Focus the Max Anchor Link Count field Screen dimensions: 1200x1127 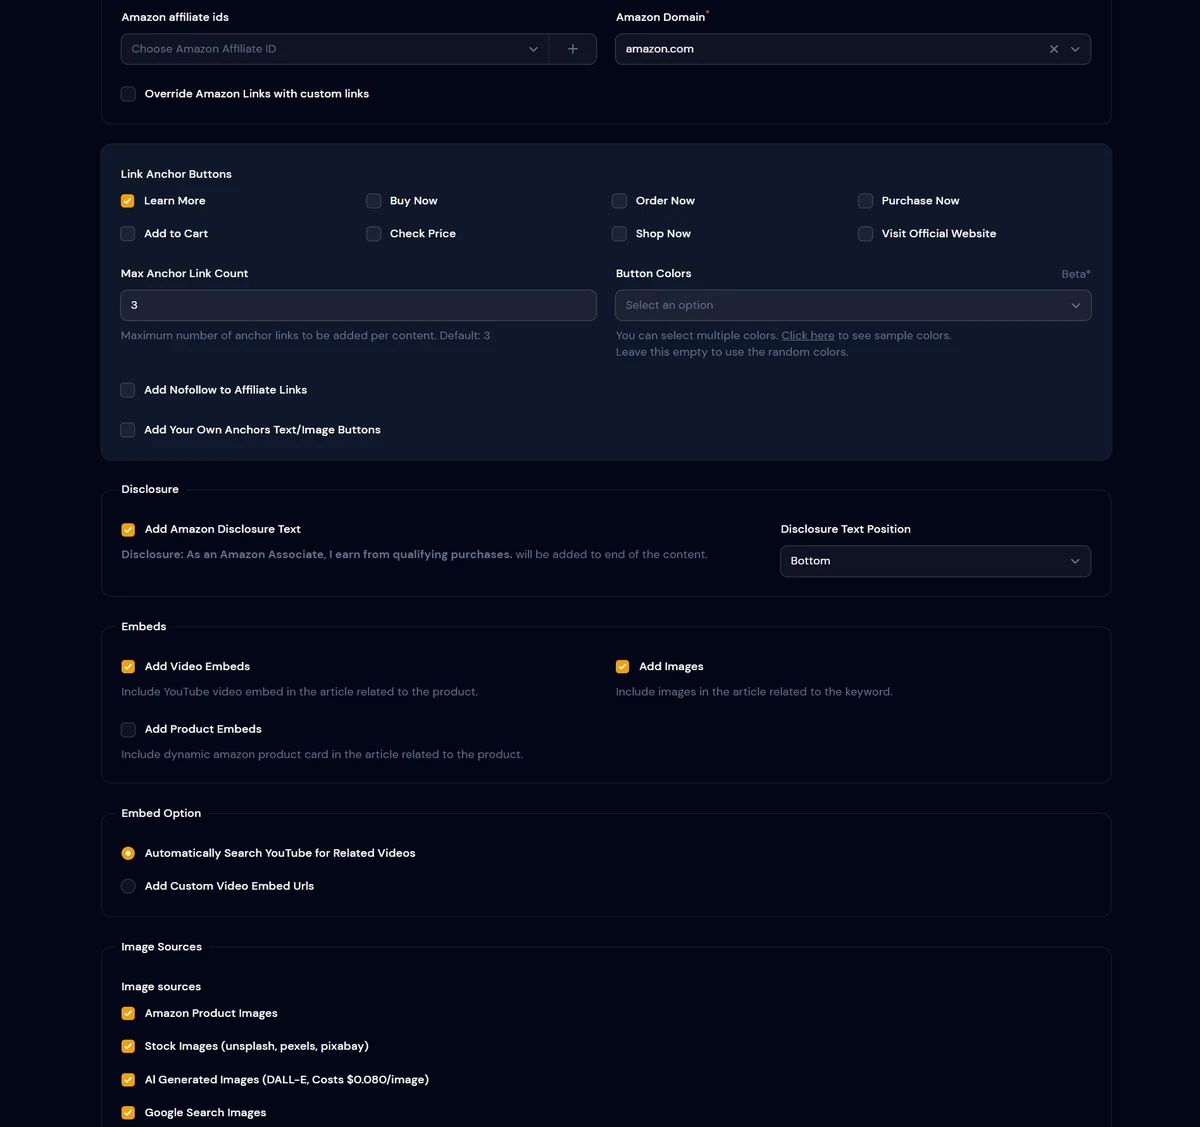(x=359, y=305)
